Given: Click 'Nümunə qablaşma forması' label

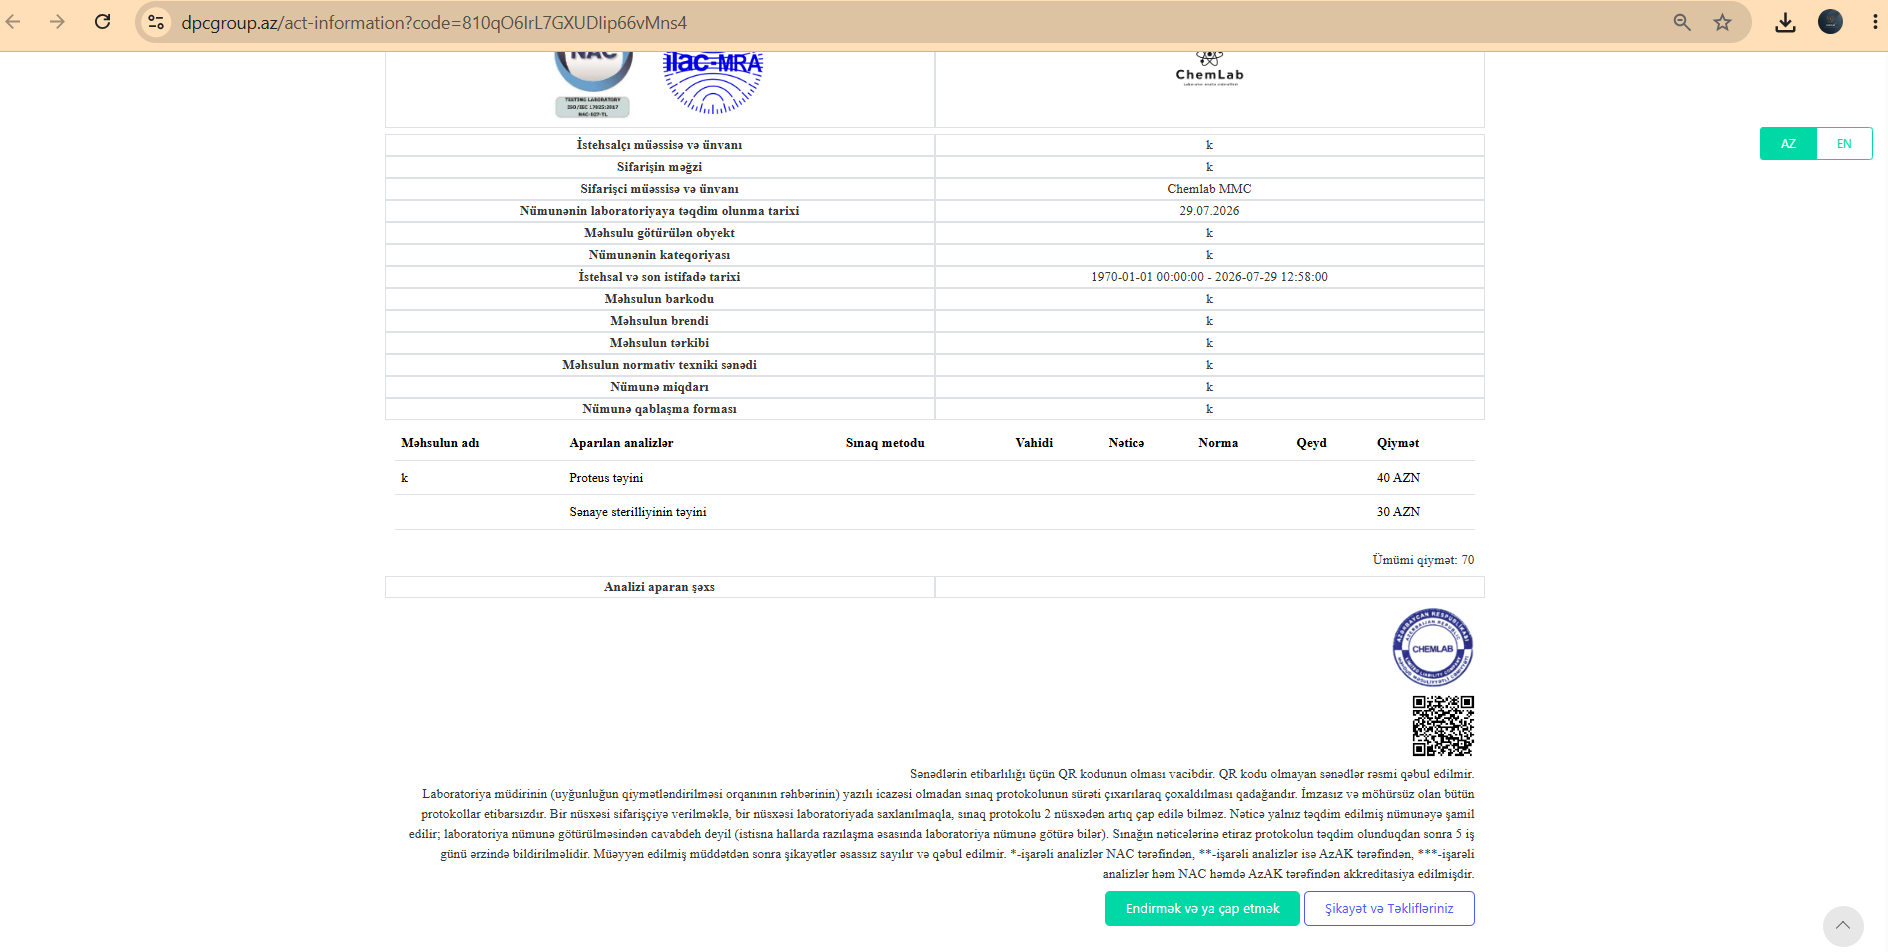Looking at the screenshot, I should point(659,409).
